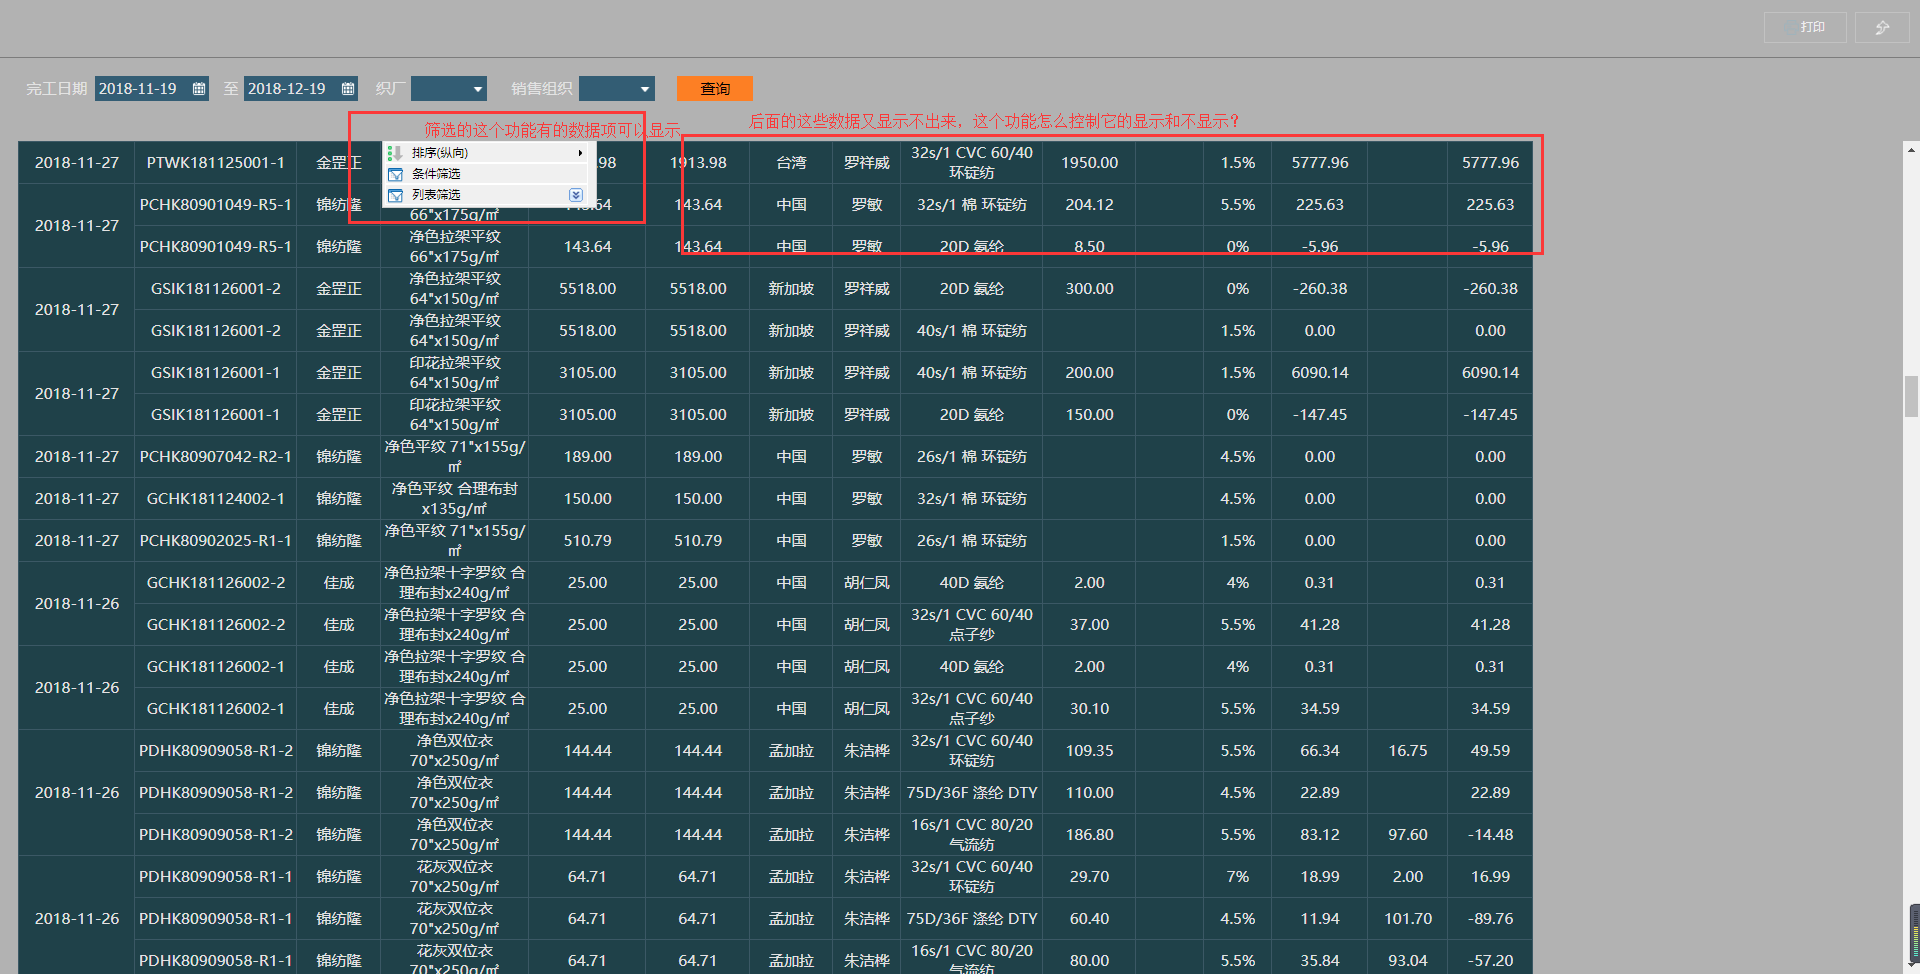The image size is (1920, 974).
Task: Select the PTWK181125001-1 order cell
Action: (x=216, y=163)
